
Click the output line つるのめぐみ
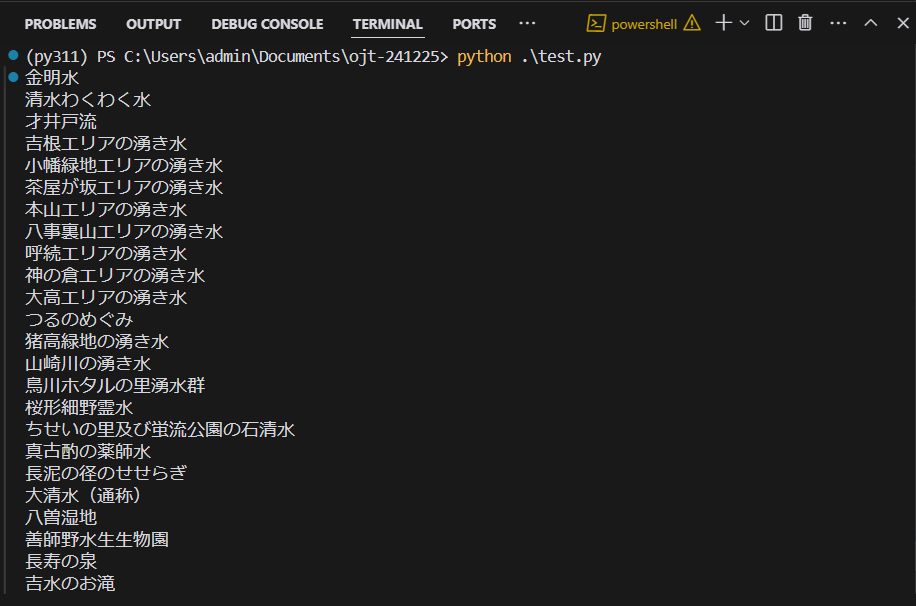(x=79, y=320)
